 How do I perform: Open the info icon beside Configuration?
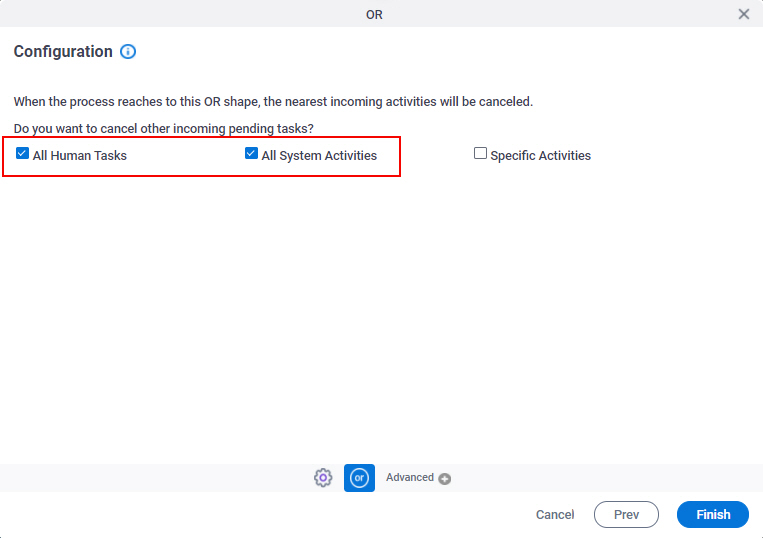coord(128,52)
